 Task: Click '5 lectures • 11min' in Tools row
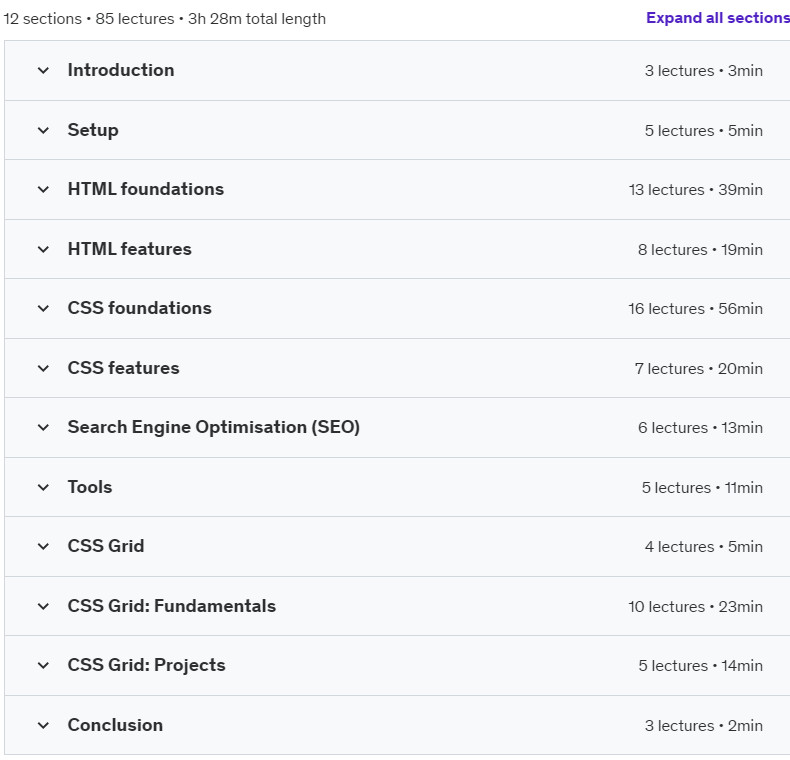pos(702,487)
